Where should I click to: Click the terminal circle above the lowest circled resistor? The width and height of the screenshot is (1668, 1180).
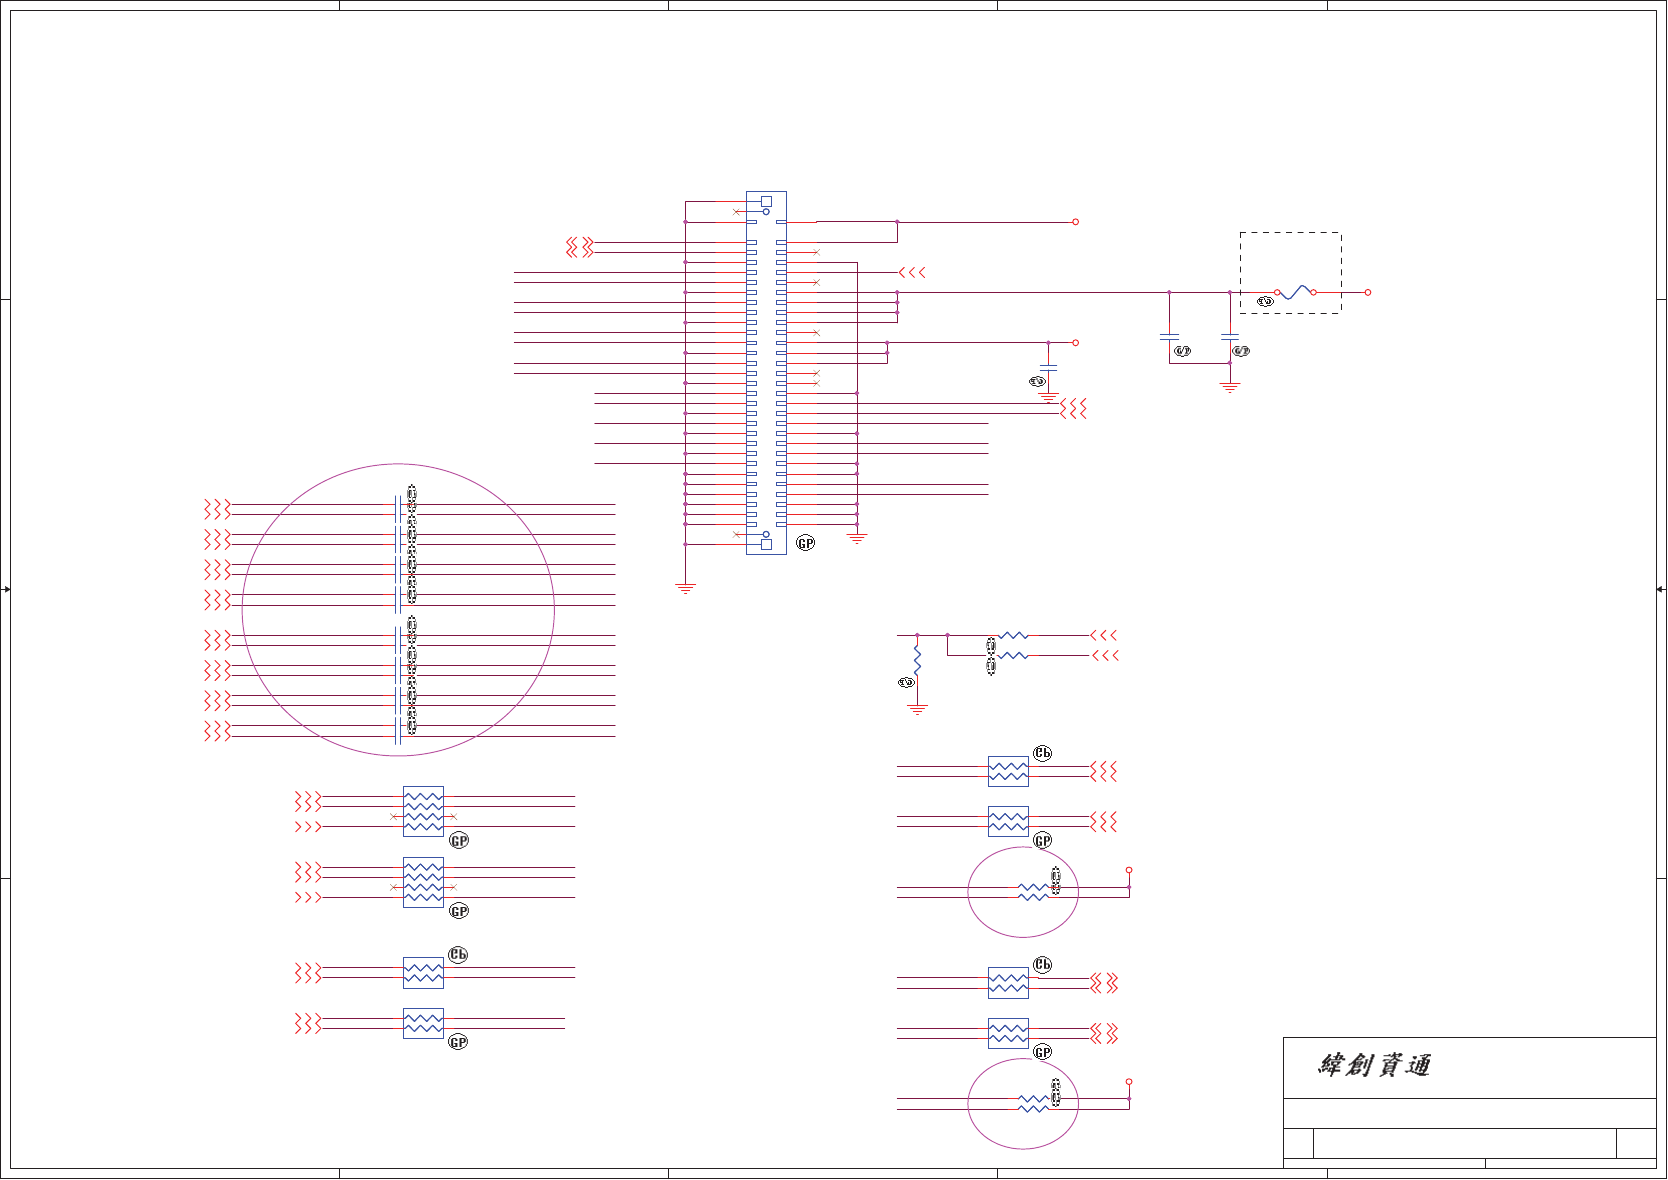(1129, 1082)
